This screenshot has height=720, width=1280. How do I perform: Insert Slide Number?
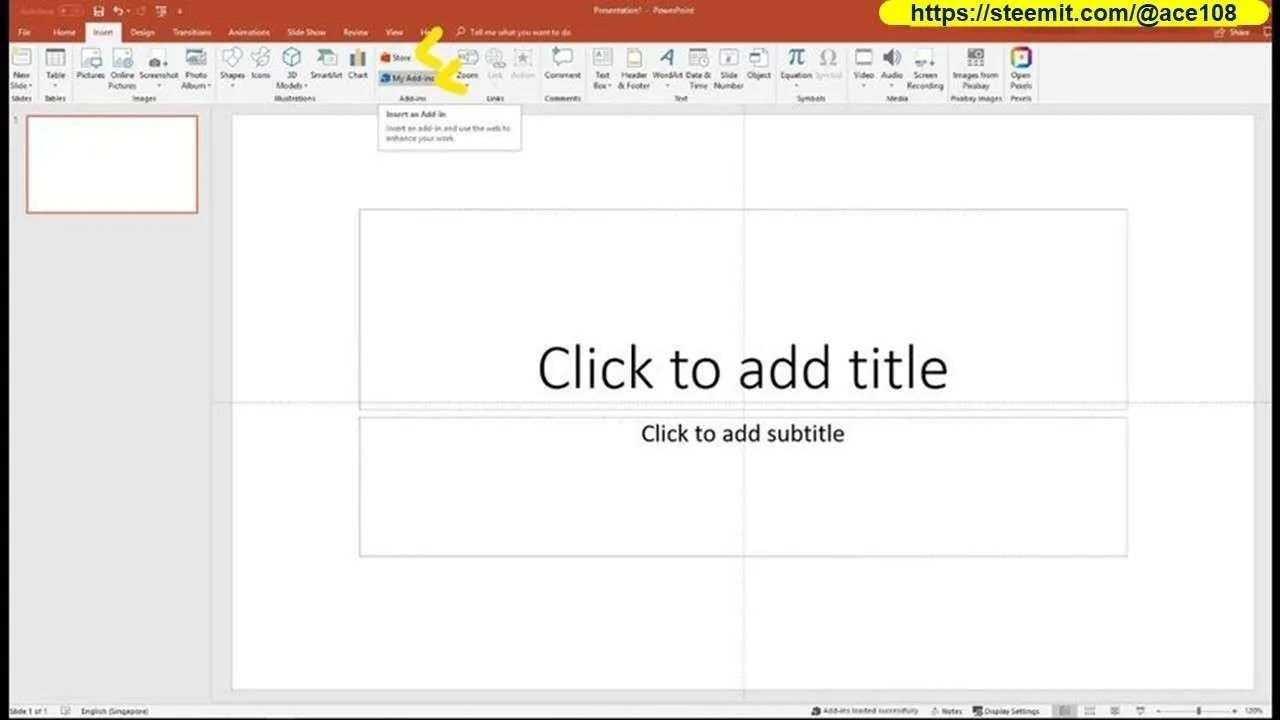click(x=728, y=68)
